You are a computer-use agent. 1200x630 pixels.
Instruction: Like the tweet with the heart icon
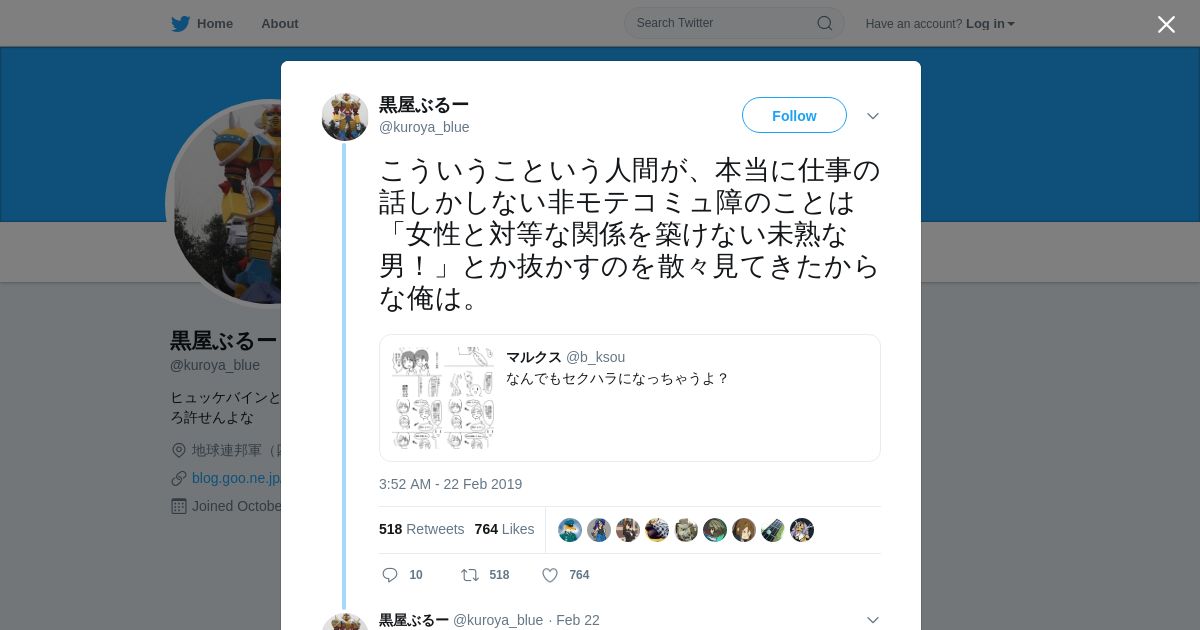[550, 575]
